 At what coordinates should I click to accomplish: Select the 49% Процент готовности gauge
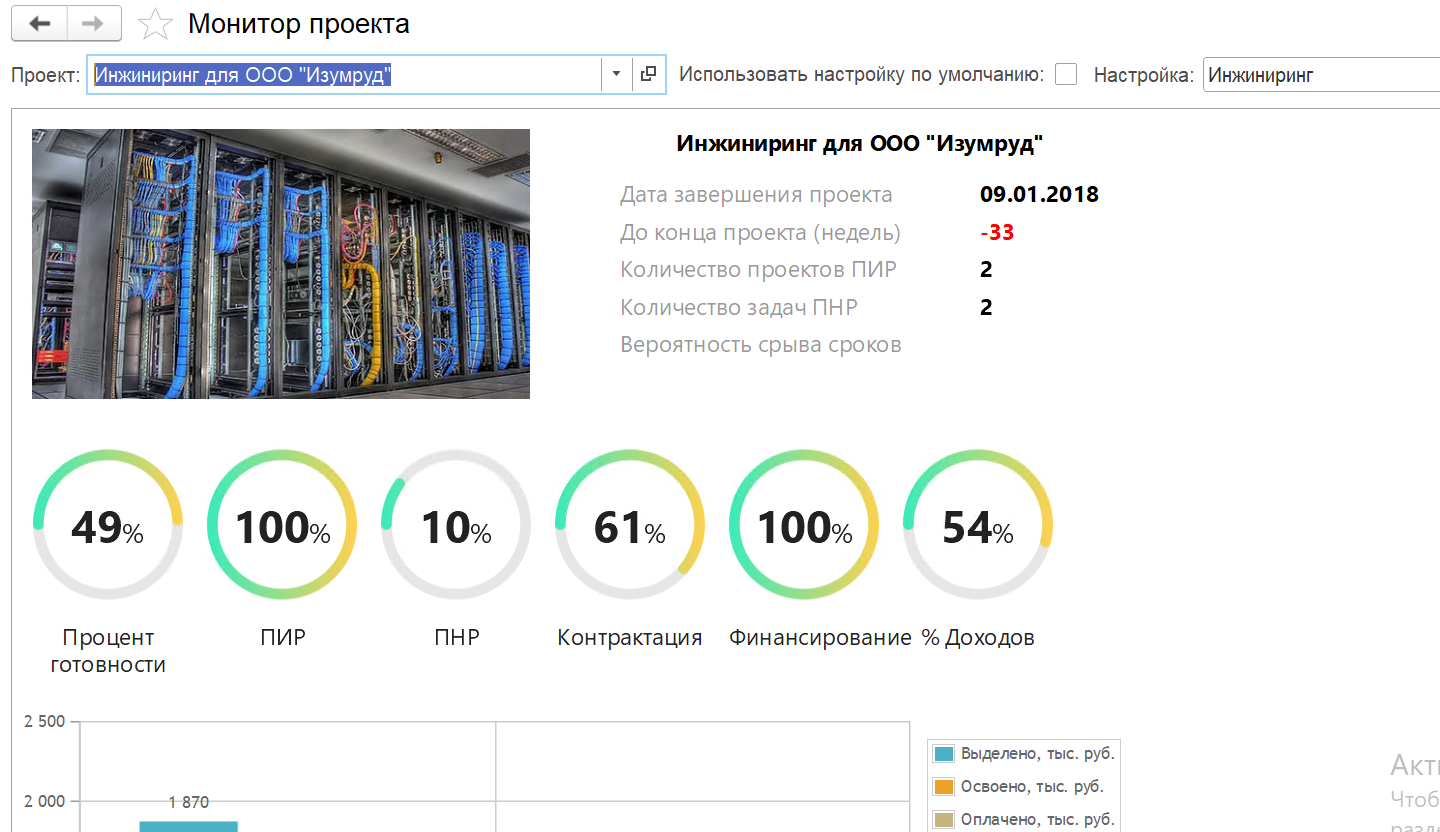coord(108,524)
